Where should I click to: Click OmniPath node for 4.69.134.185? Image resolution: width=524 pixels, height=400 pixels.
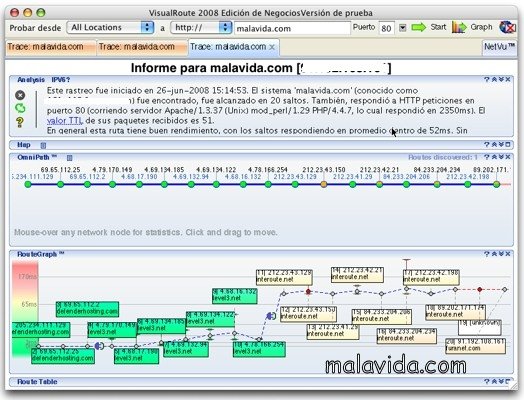(x=164, y=184)
